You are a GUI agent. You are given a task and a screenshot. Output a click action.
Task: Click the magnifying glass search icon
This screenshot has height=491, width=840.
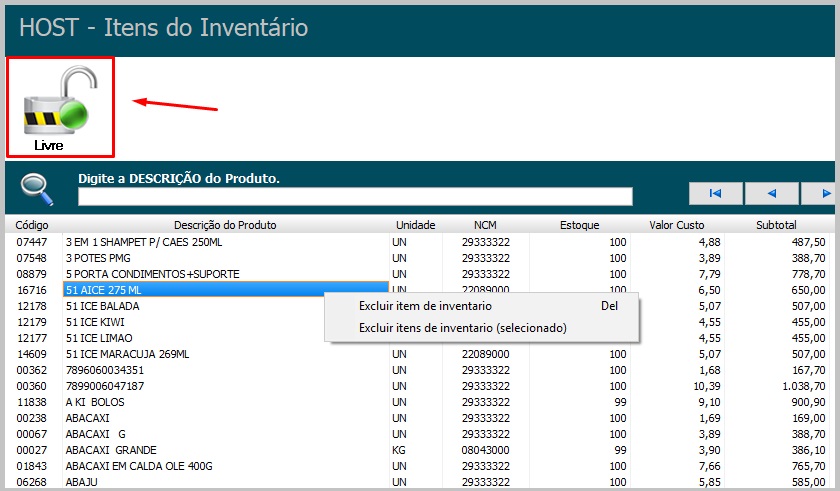click(x=37, y=190)
